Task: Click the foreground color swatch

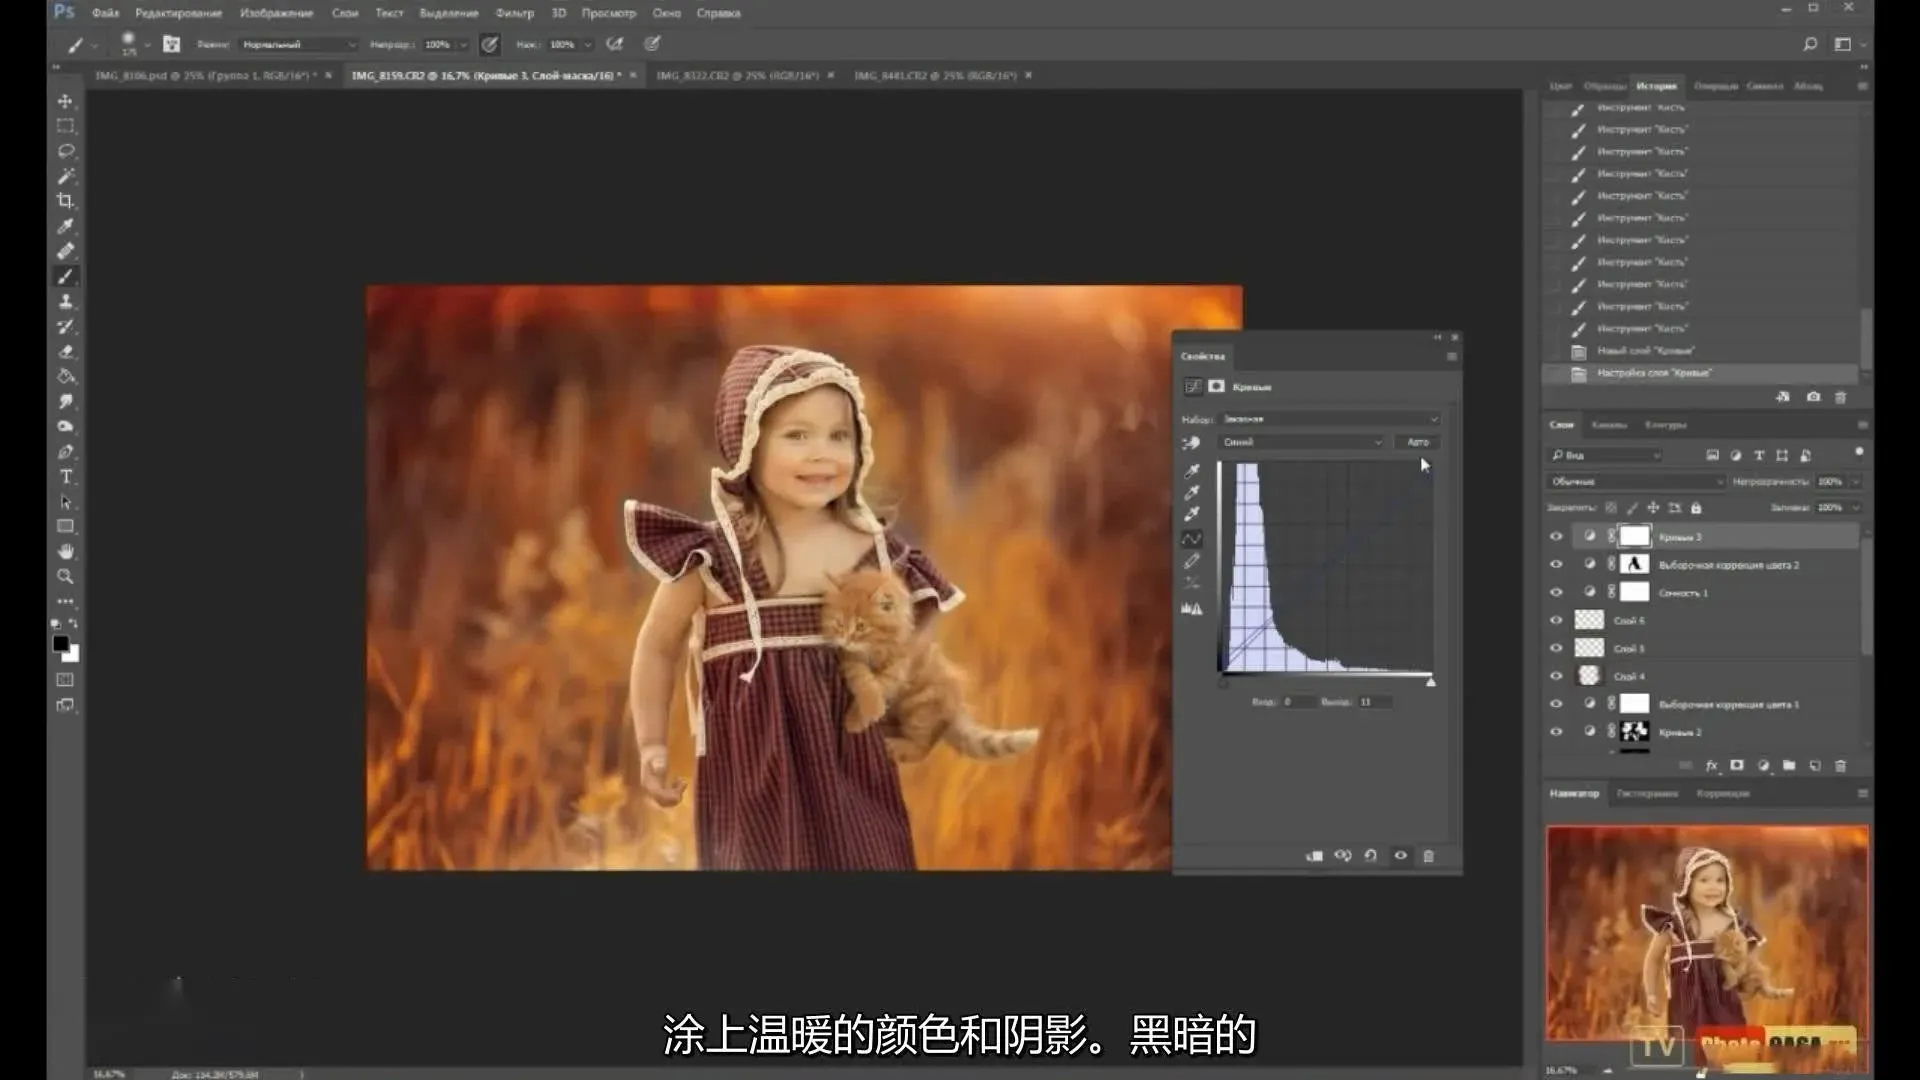Action: pos(61,644)
